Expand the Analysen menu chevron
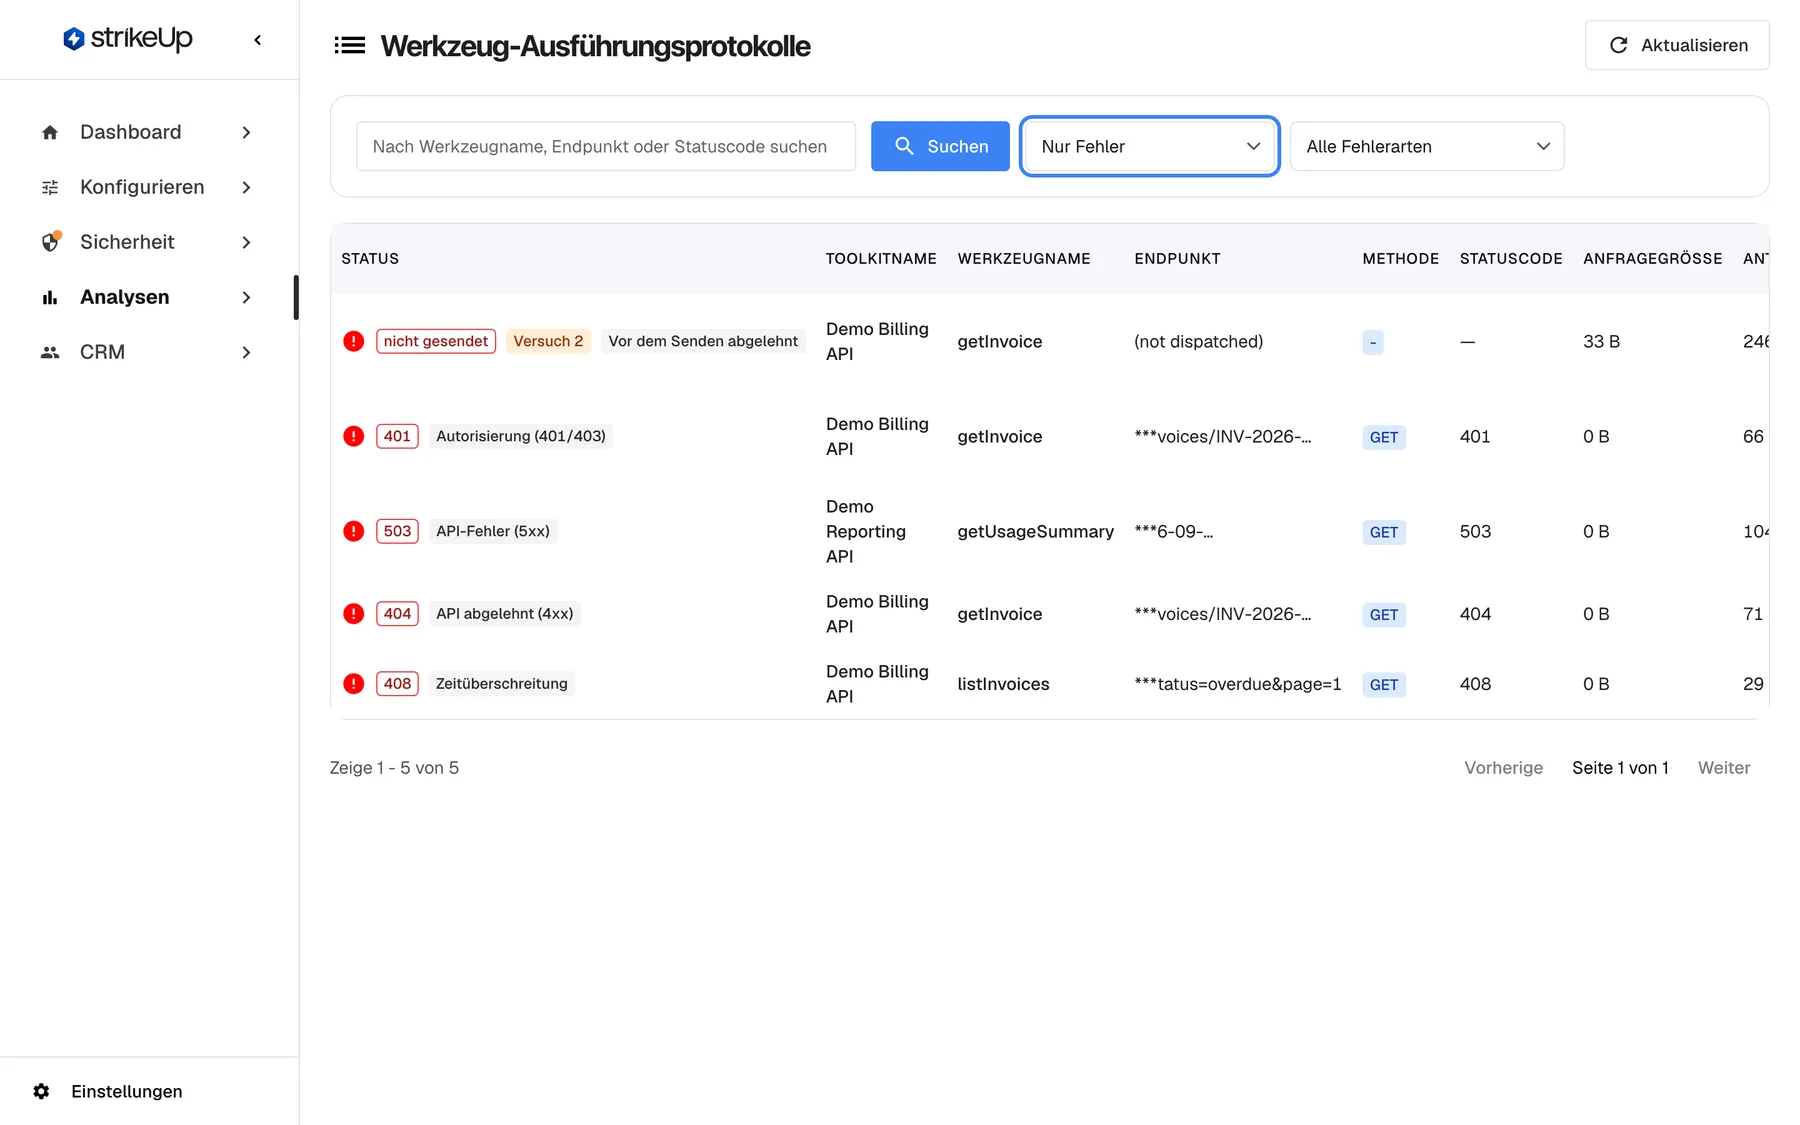Screen dimensions: 1800x1125 (x=246, y=297)
